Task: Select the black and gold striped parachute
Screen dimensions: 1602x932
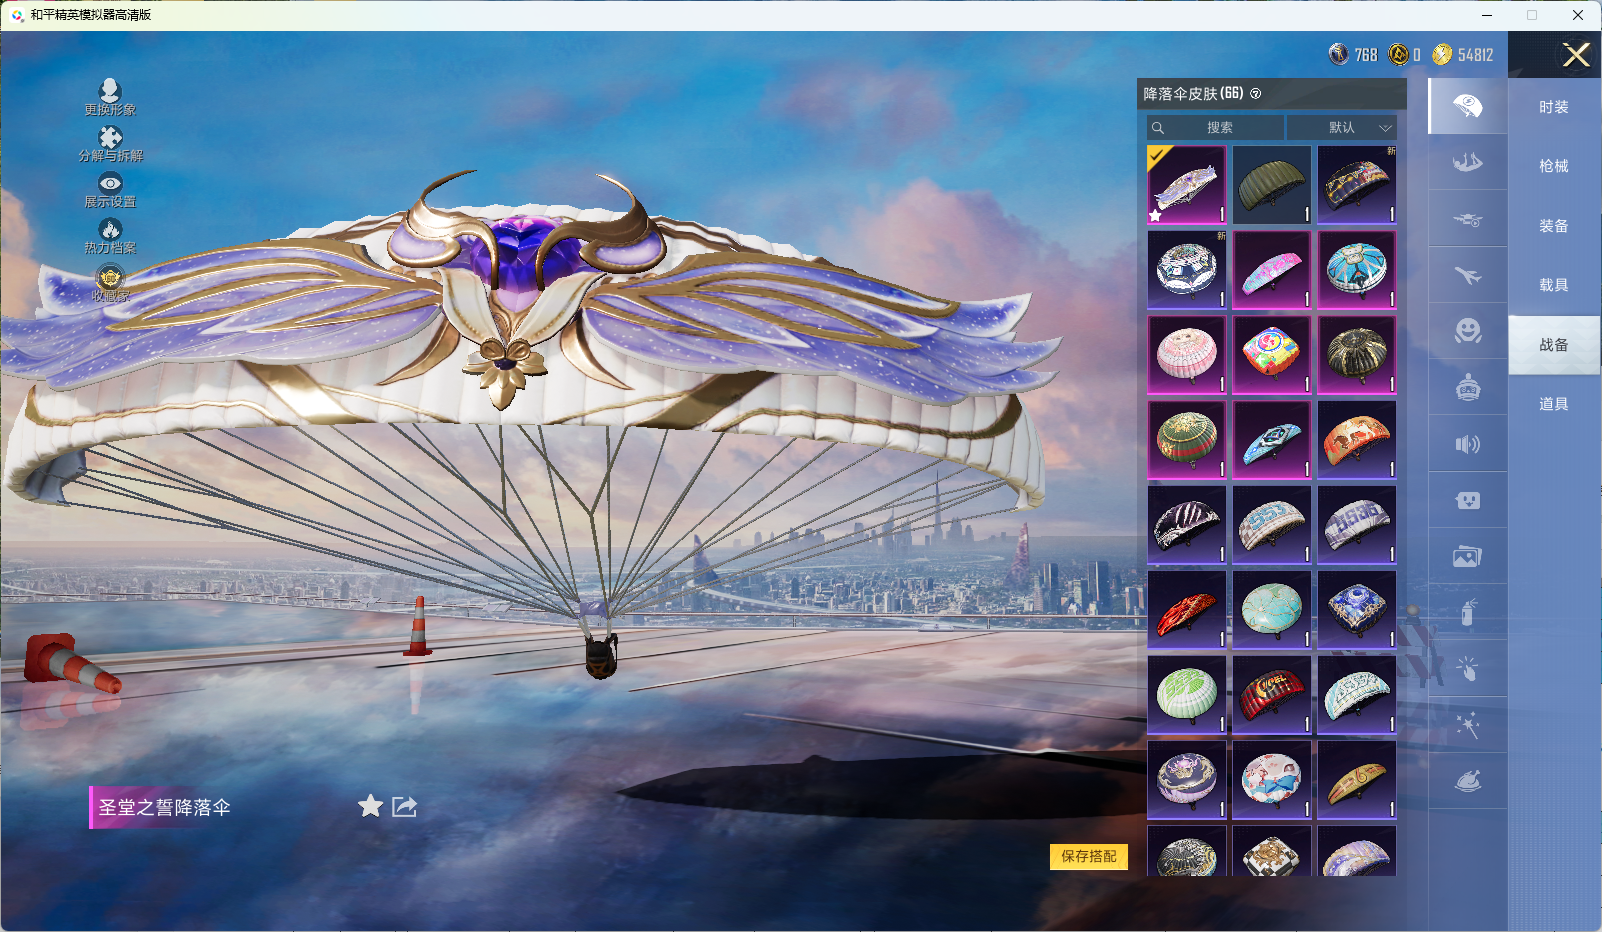Action: coord(1357,355)
